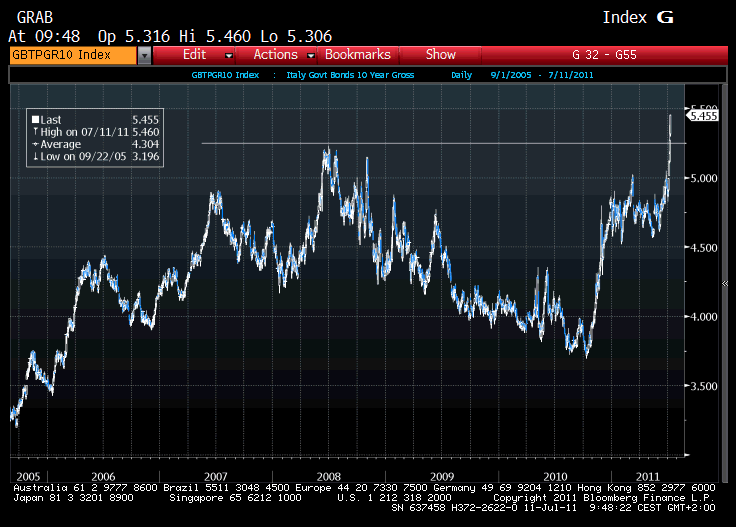Image resolution: width=736 pixels, height=527 pixels.
Task: Click the 2009 x-axis label
Action: coord(442,476)
